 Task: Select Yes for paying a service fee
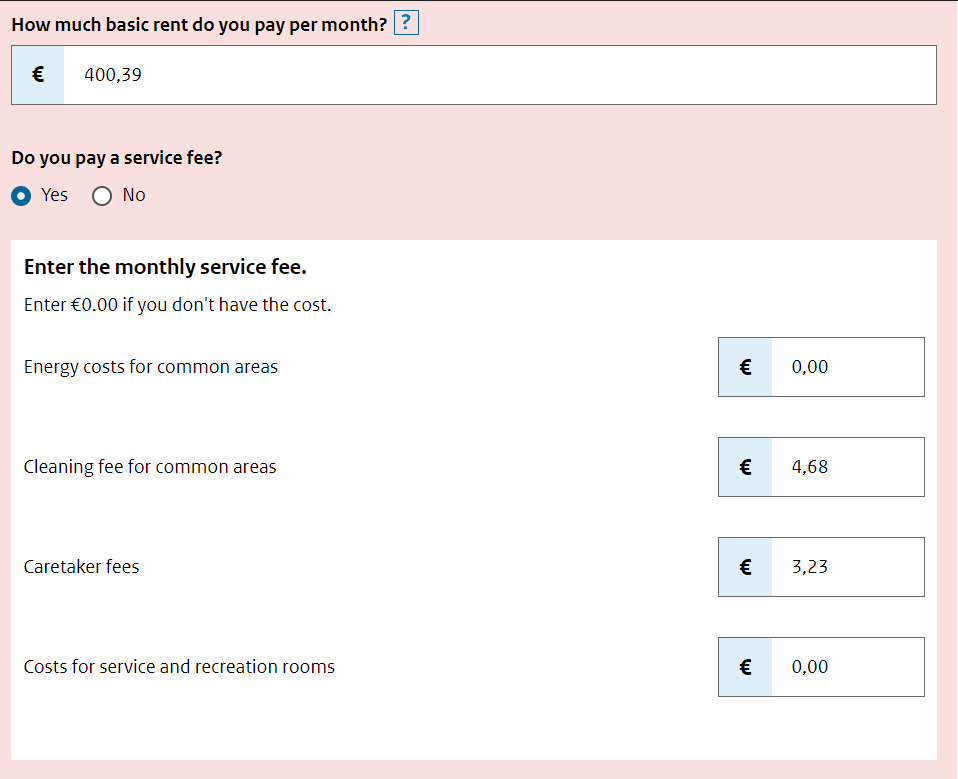click(x=21, y=196)
